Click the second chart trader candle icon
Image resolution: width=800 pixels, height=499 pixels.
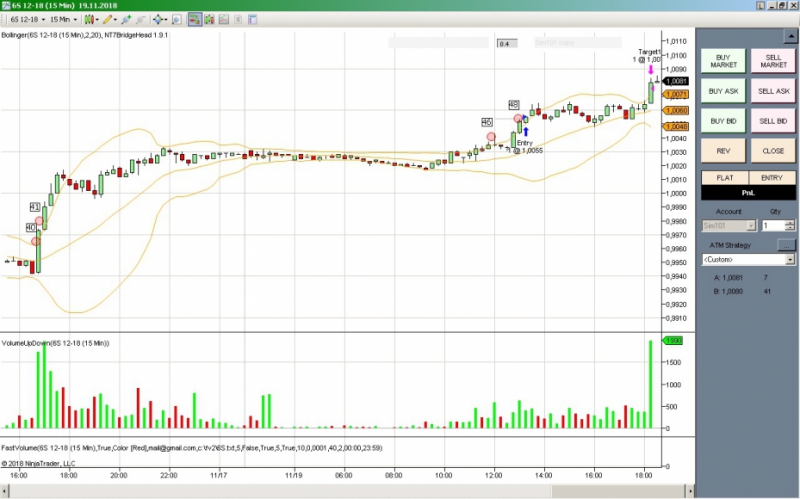pos(209,19)
